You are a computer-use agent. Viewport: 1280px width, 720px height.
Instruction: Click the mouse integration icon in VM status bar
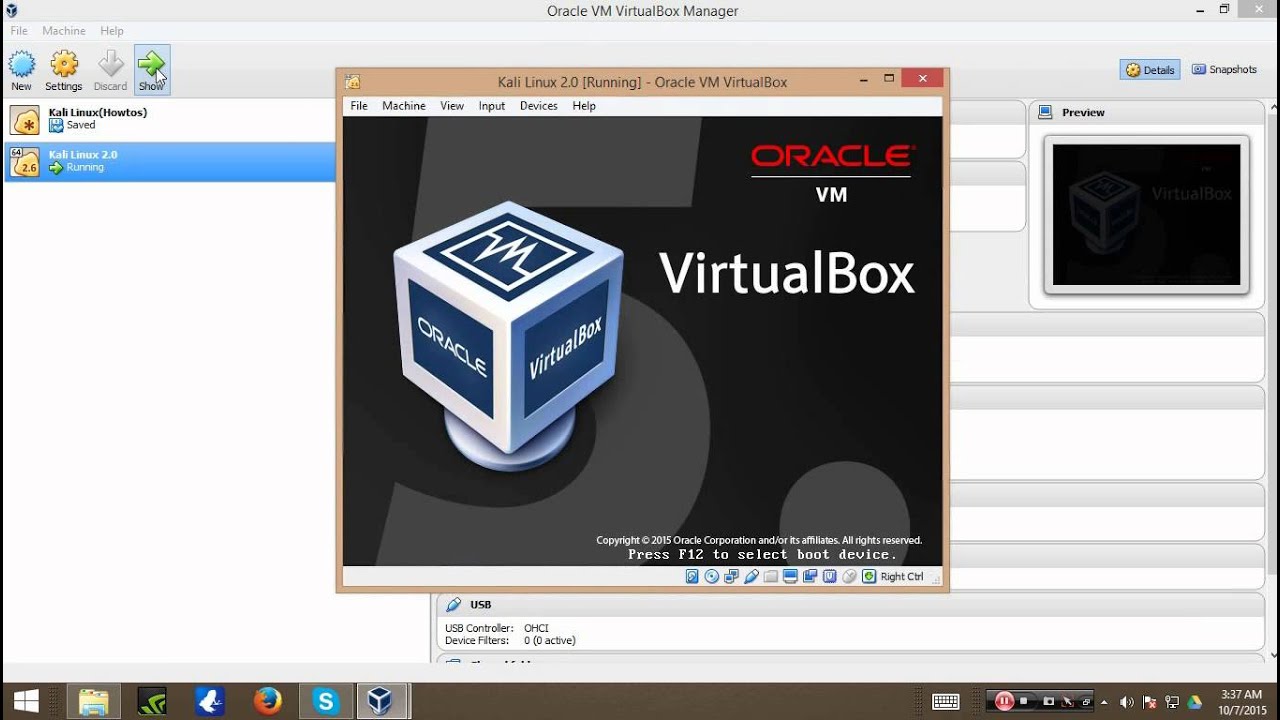[x=849, y=576]
